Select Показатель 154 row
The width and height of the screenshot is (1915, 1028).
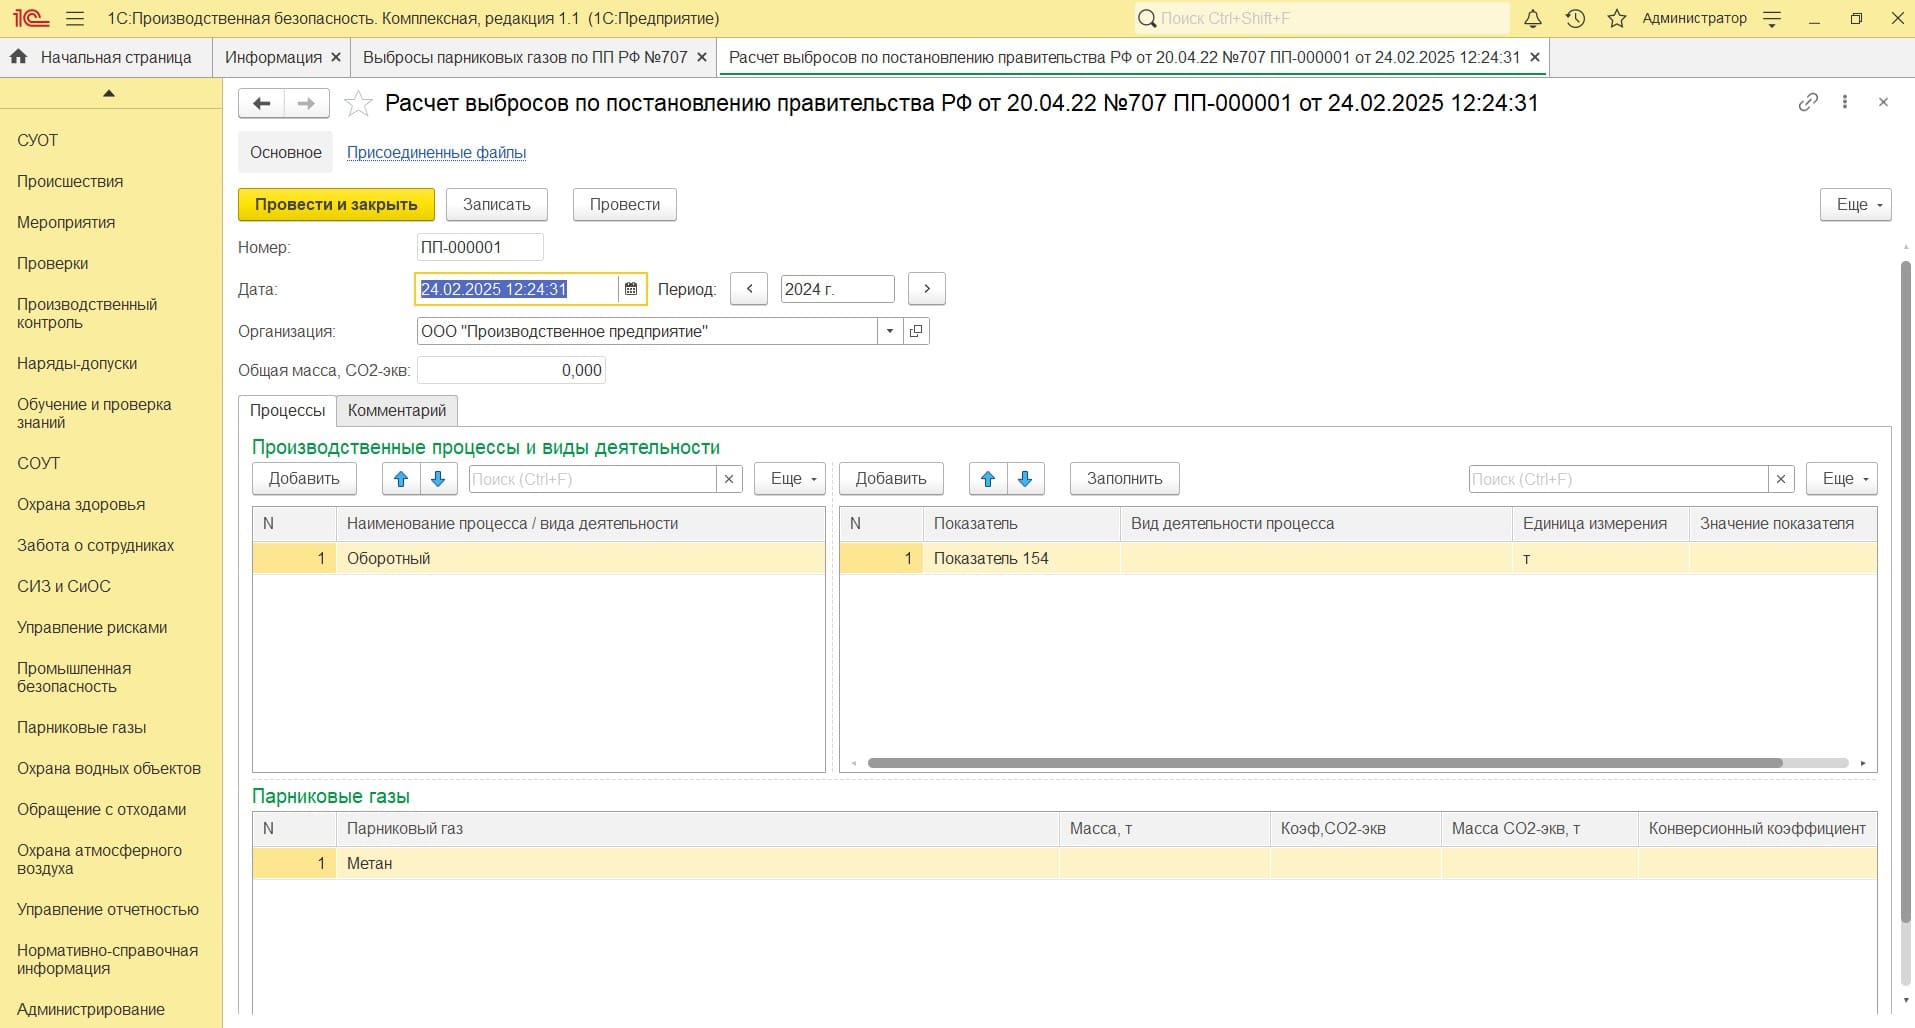pos(1358,558)
